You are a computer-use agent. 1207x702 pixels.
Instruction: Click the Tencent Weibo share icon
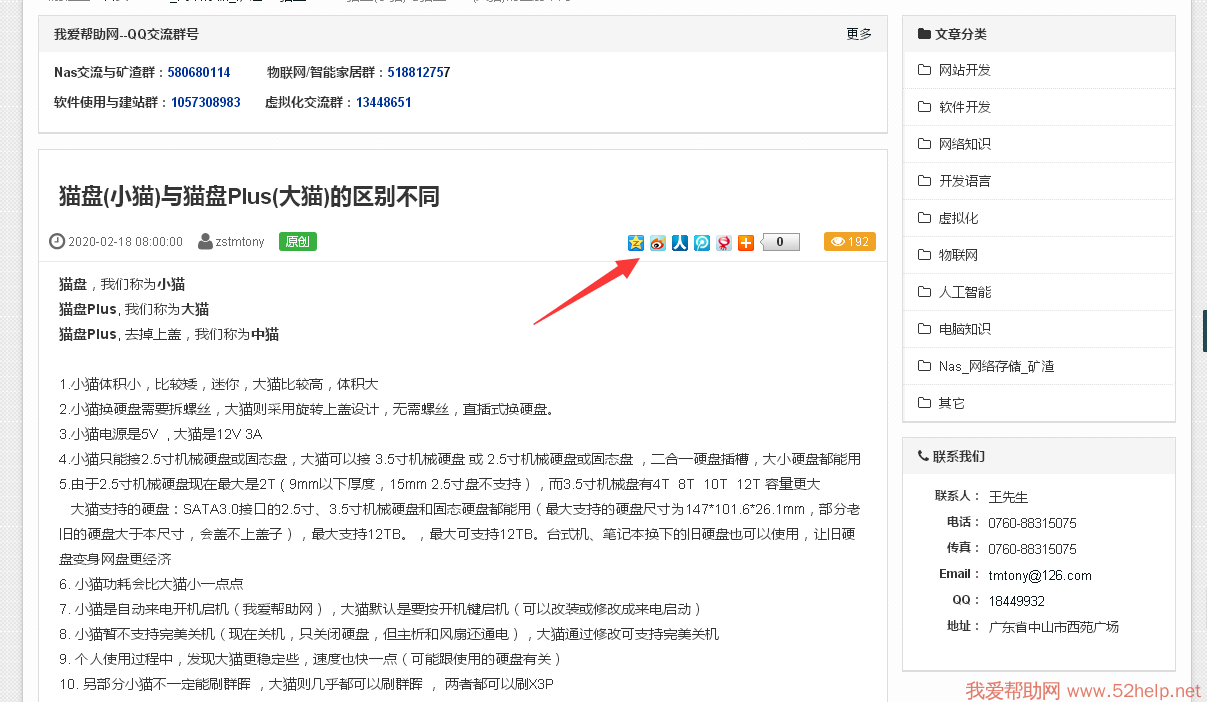click(702, 242)
